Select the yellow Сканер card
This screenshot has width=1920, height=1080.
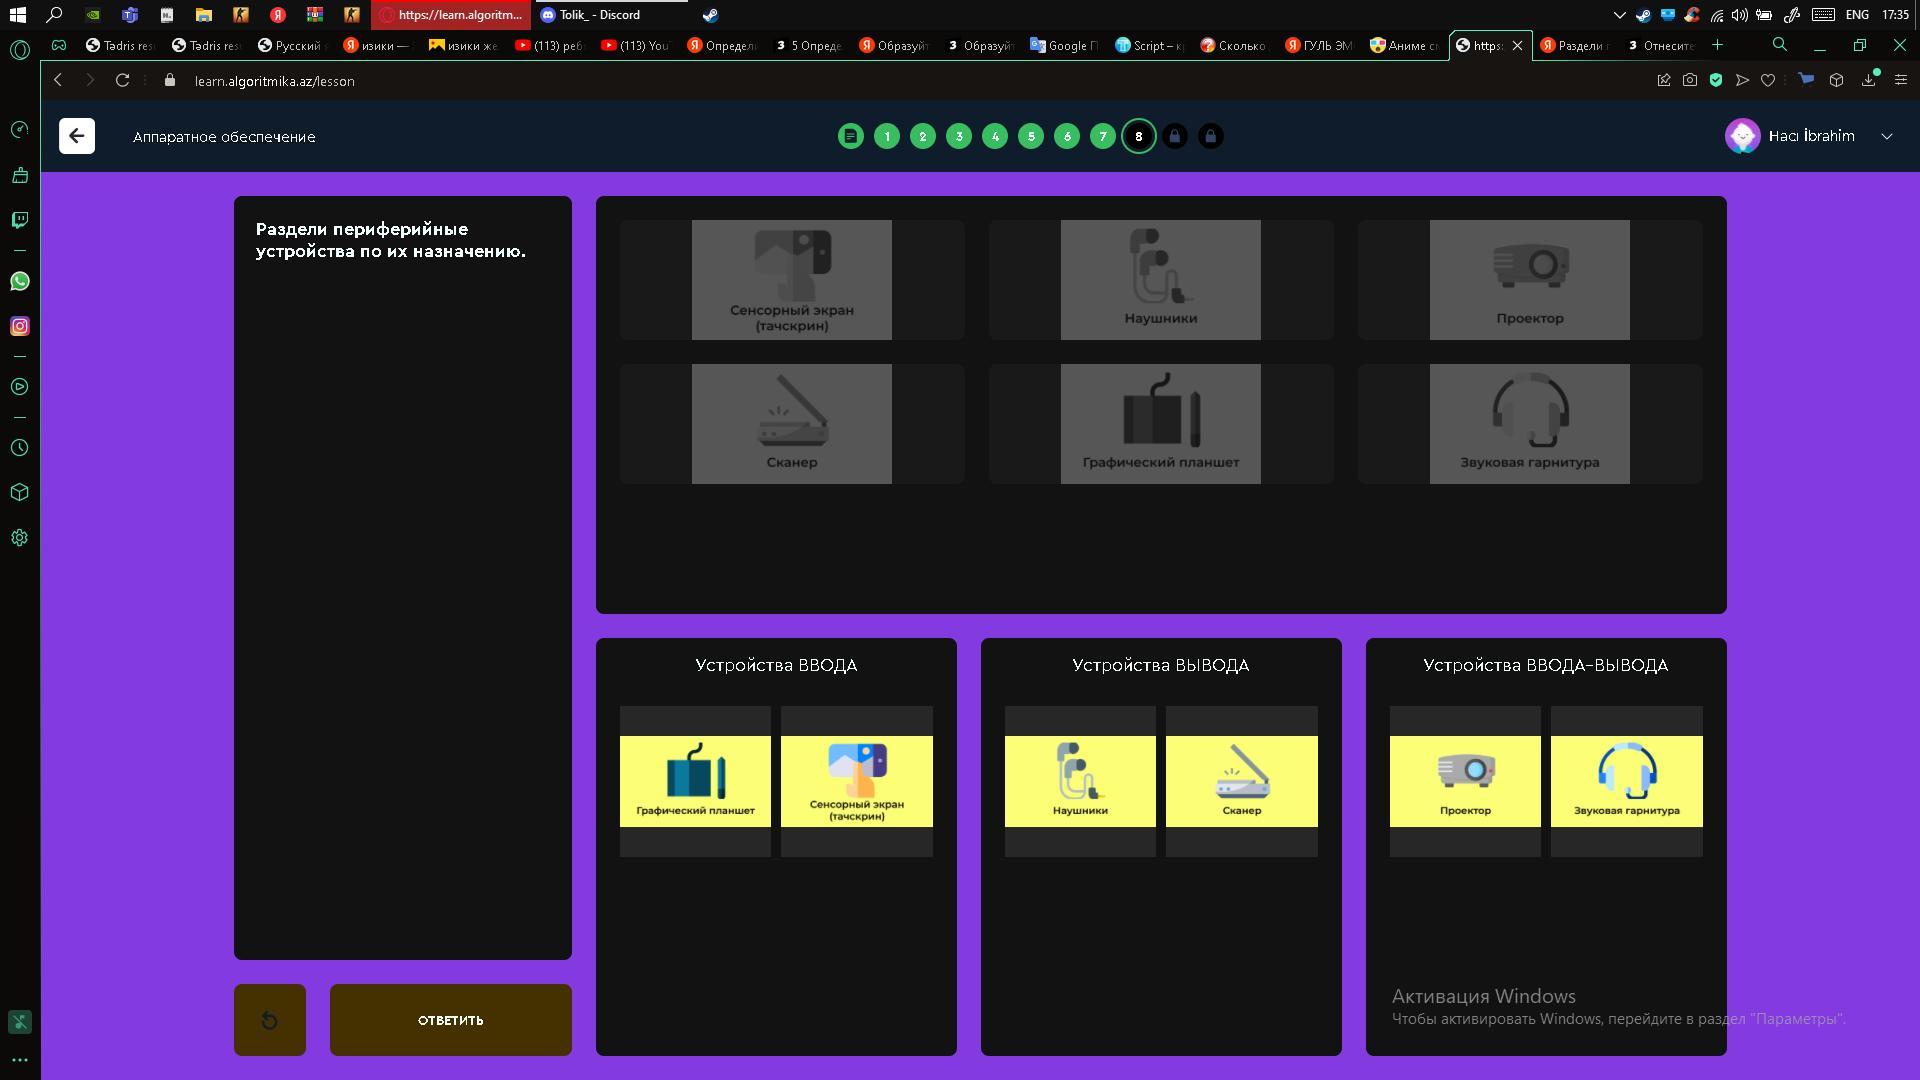click(1241, 781)
